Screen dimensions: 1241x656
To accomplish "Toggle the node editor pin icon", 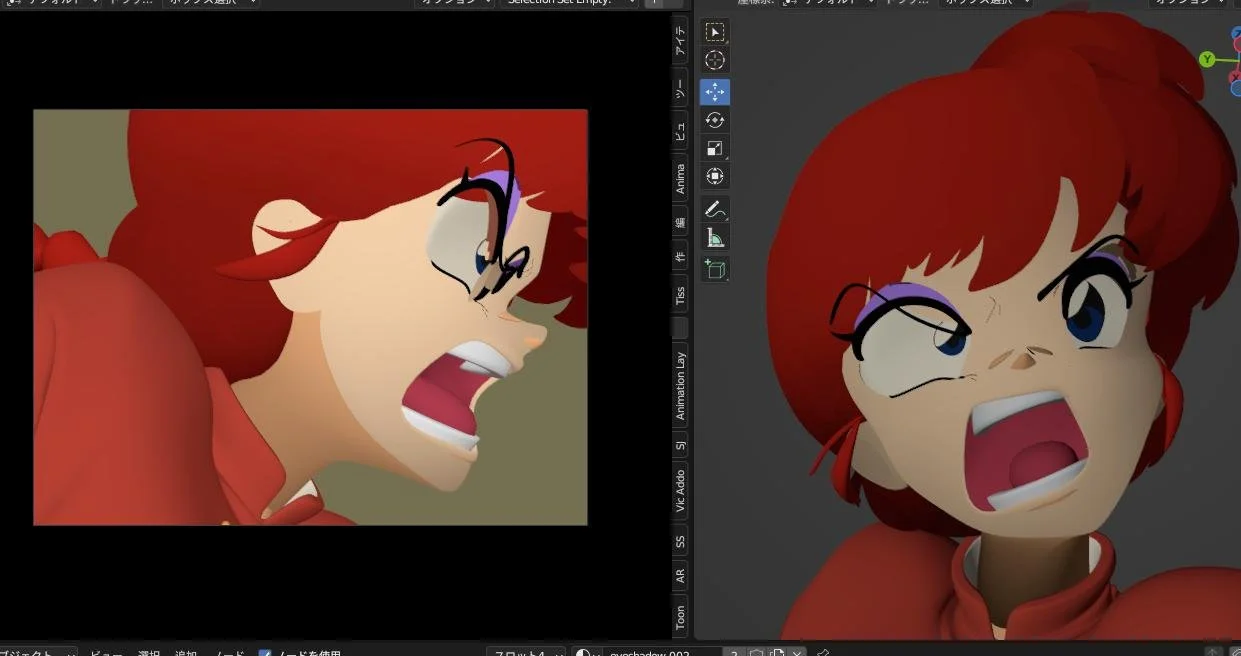I will point(823,653).
